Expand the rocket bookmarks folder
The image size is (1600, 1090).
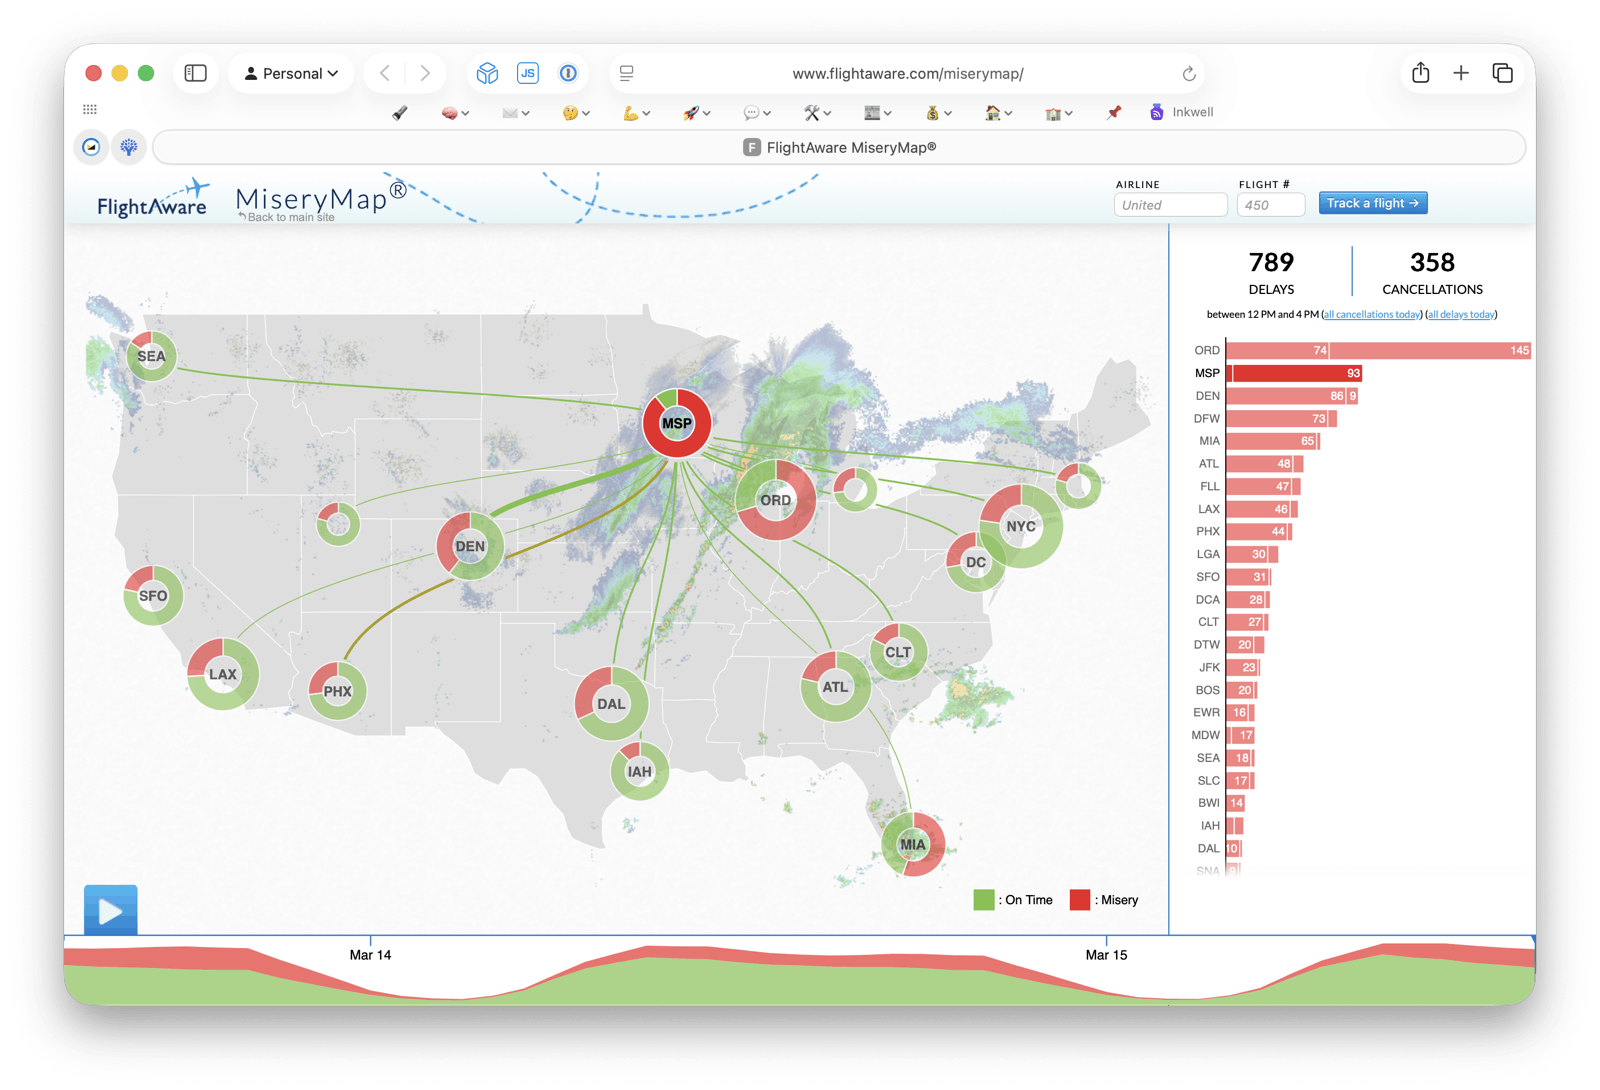coord(696,113)
